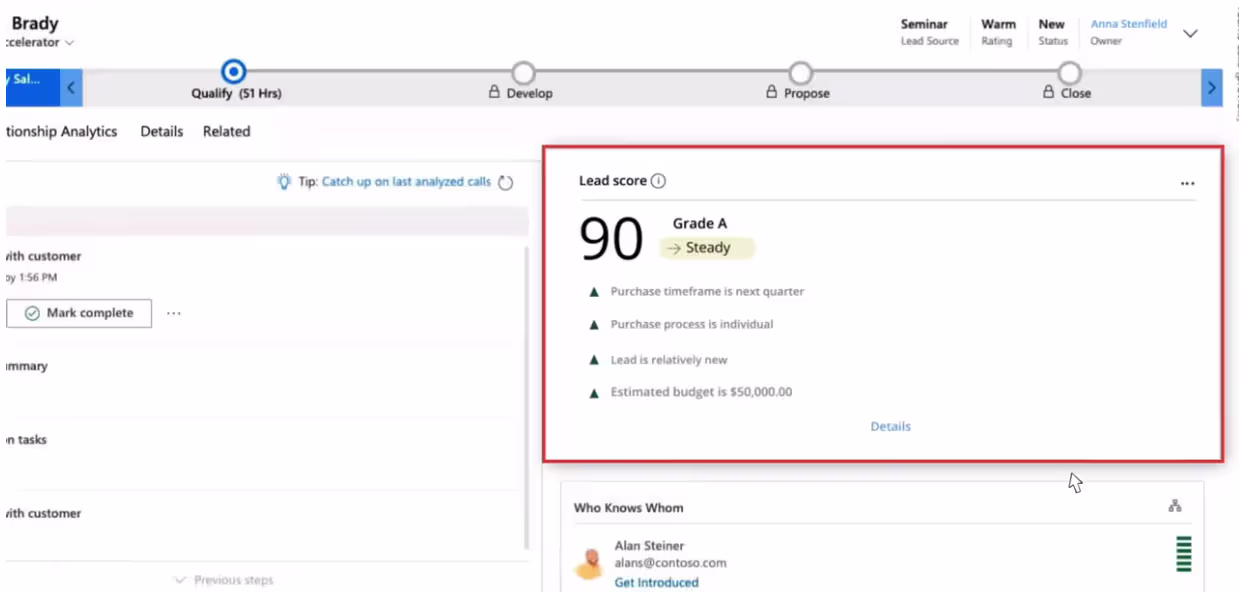Open more options ellipsis beside Mark complete
1239x592 pixels.
[174, 313]
